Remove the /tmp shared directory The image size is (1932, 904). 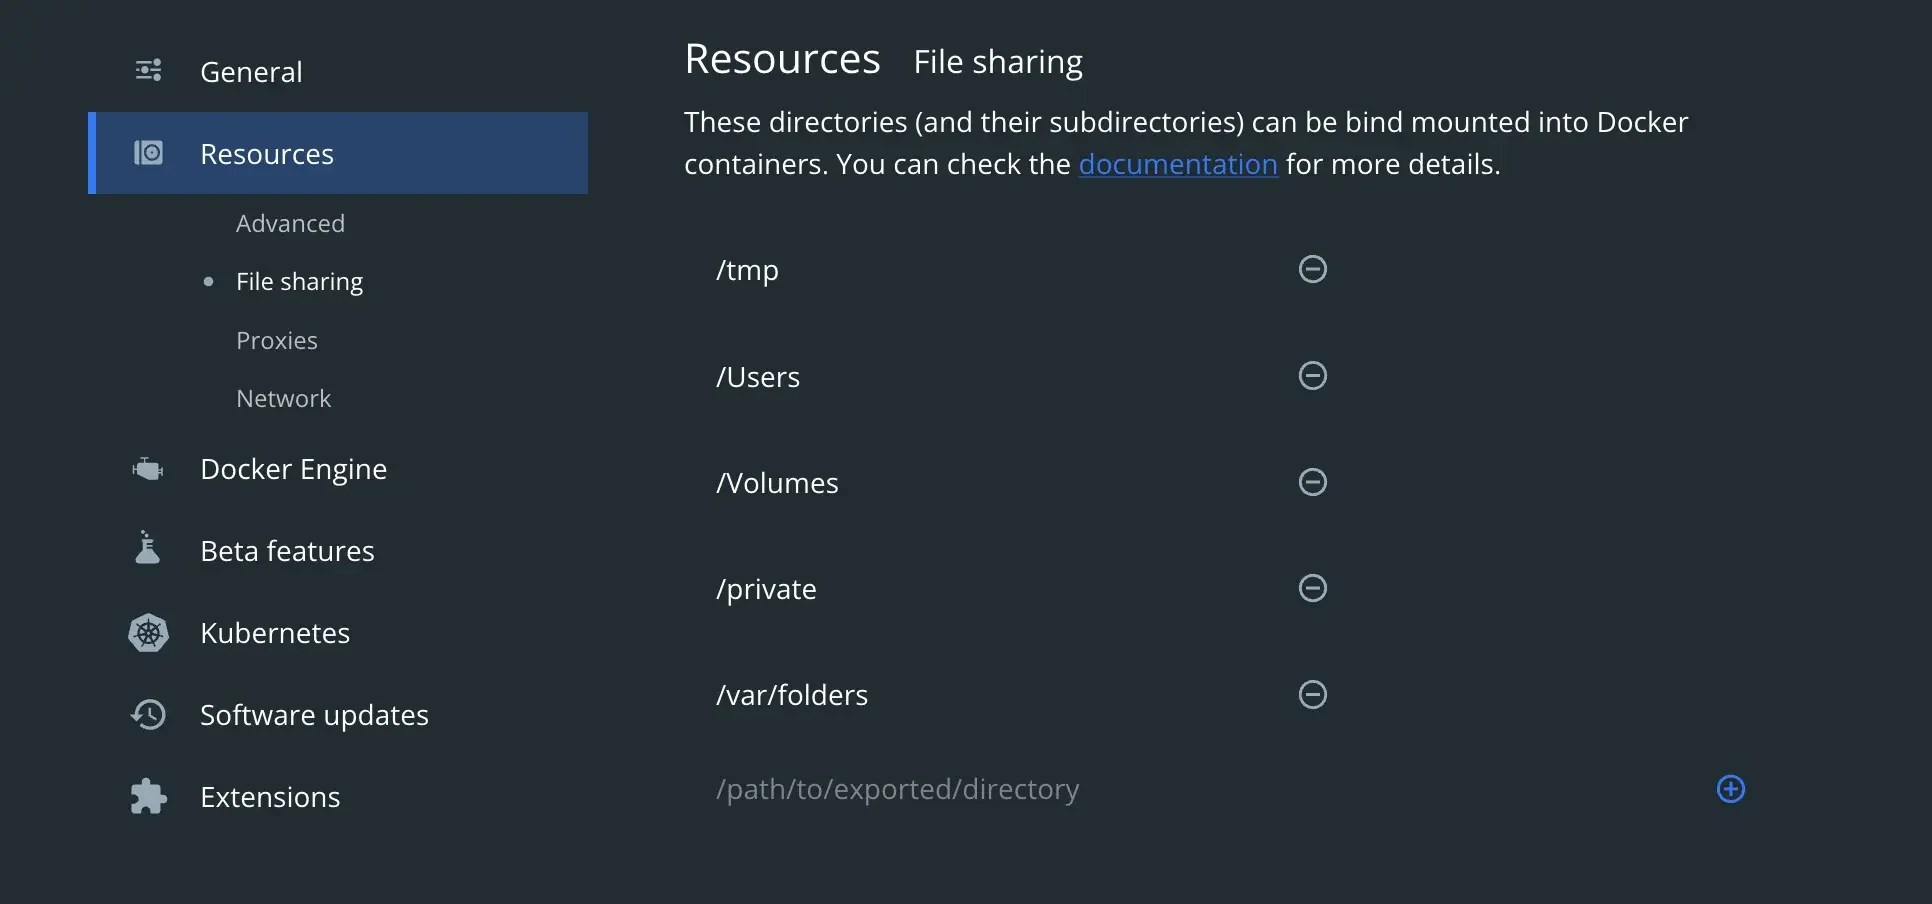[x=1312, y=268]
